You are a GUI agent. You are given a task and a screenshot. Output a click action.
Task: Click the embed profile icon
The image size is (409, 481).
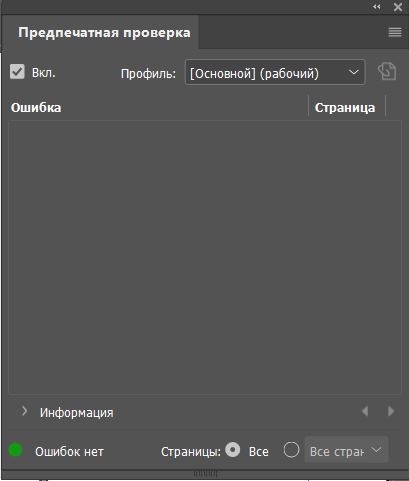coord(387,72)
